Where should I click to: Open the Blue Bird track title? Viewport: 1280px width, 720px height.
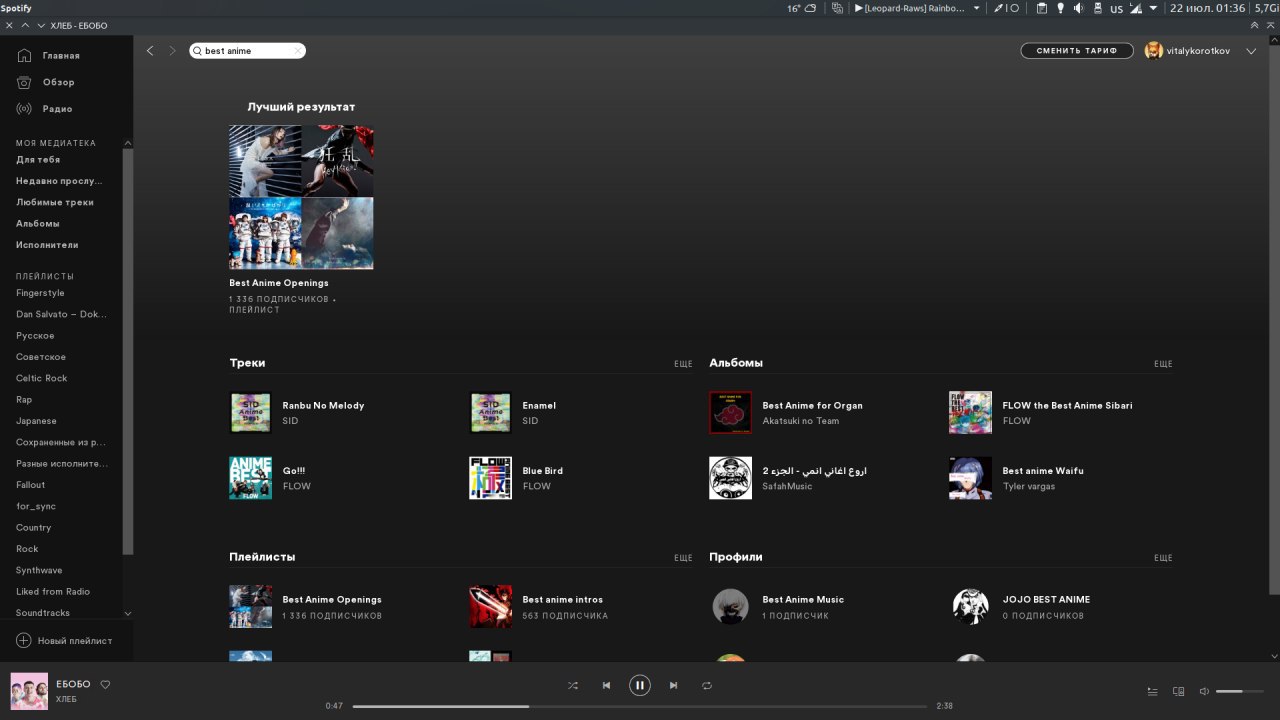pyautogui.click(x=542, y=471)
